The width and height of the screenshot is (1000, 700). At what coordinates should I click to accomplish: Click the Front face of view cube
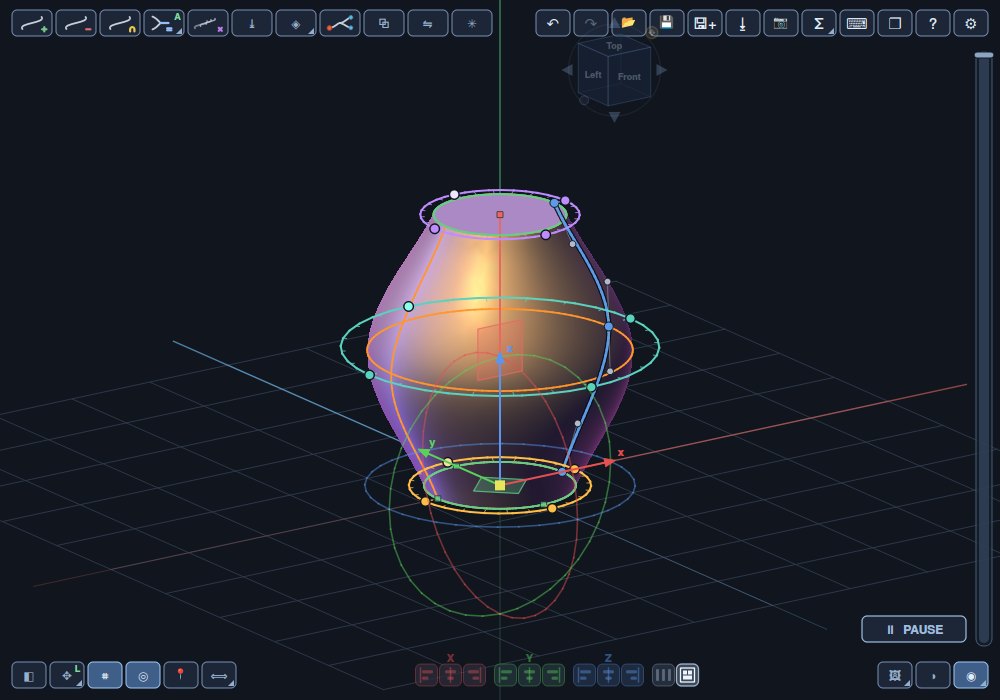[629, 77]
